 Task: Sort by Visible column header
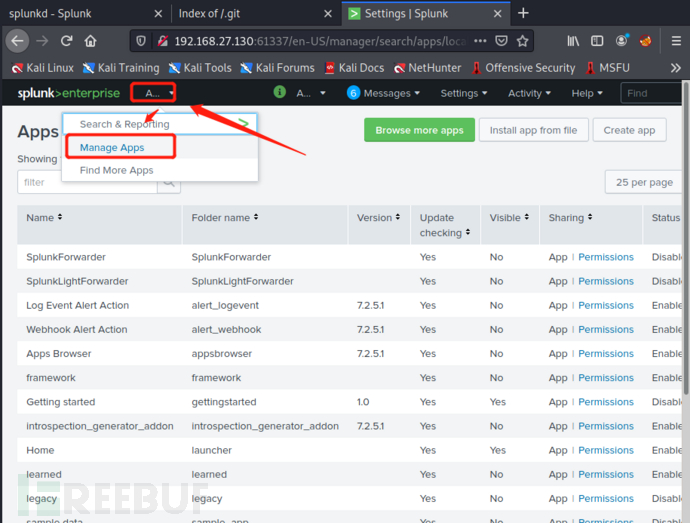(509, 217)
